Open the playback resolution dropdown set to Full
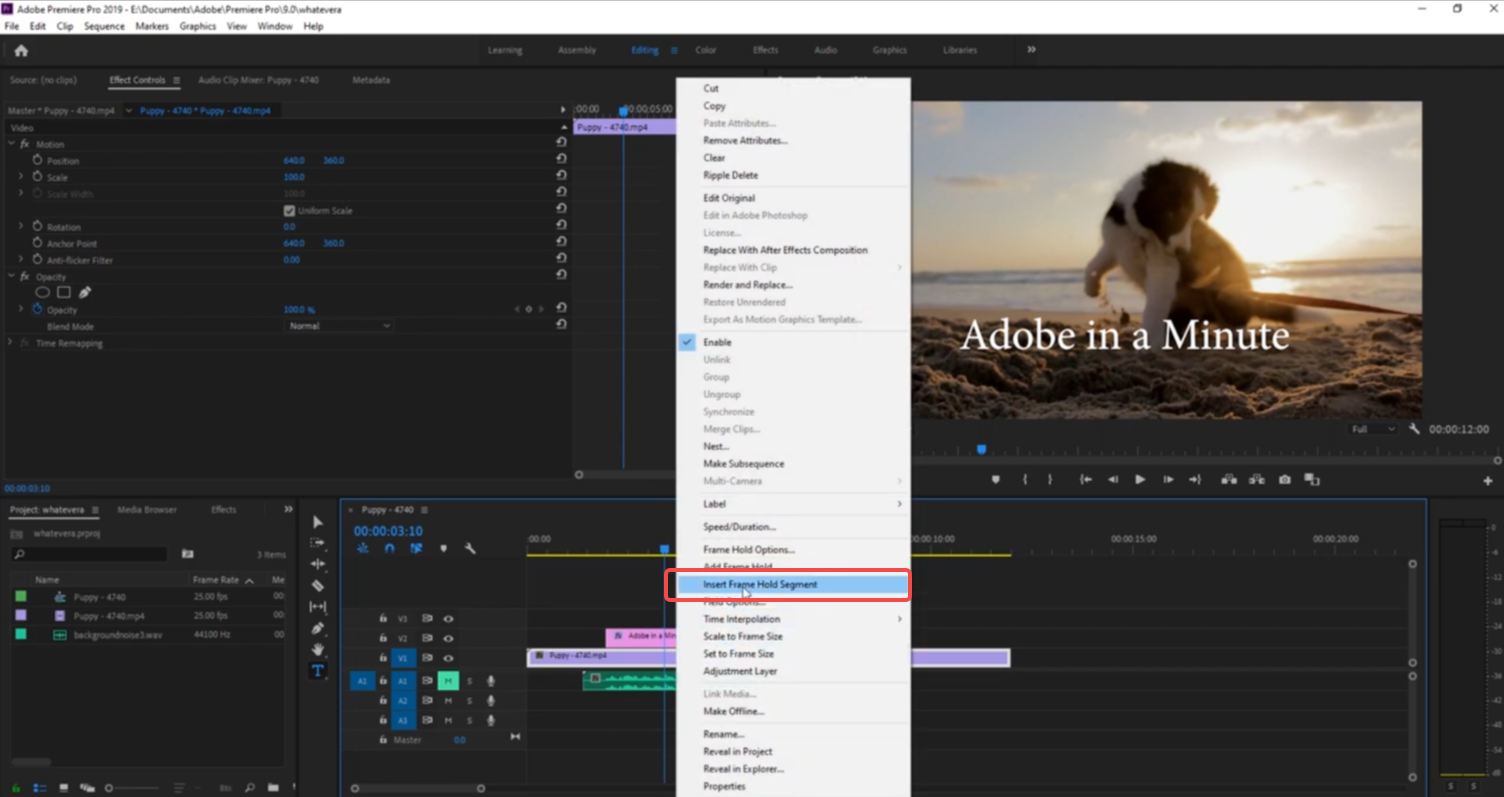The height and width of the screenshot is (797, 1504). (x=1372, y=428)
